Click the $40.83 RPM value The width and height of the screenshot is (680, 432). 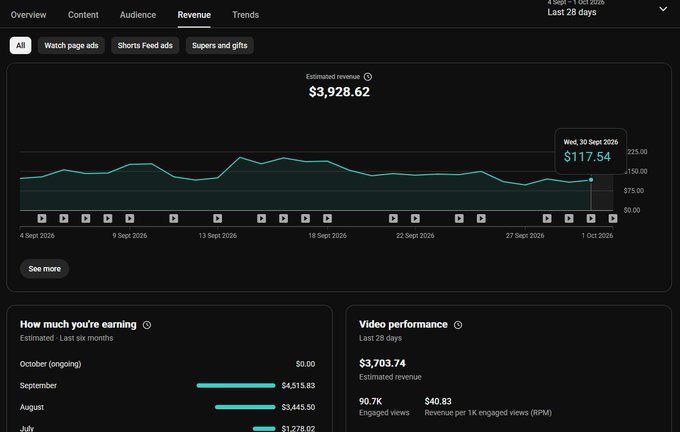click(x=438, y=401)
